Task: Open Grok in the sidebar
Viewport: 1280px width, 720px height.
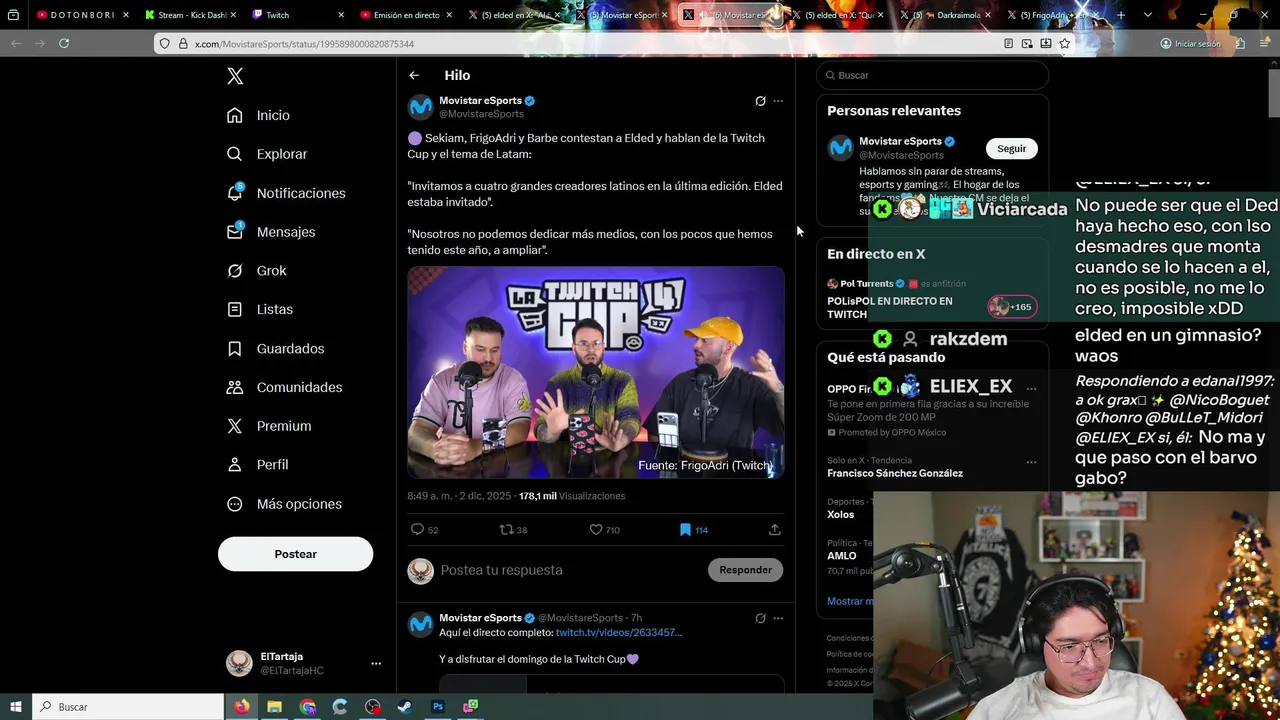Action: 257,270
